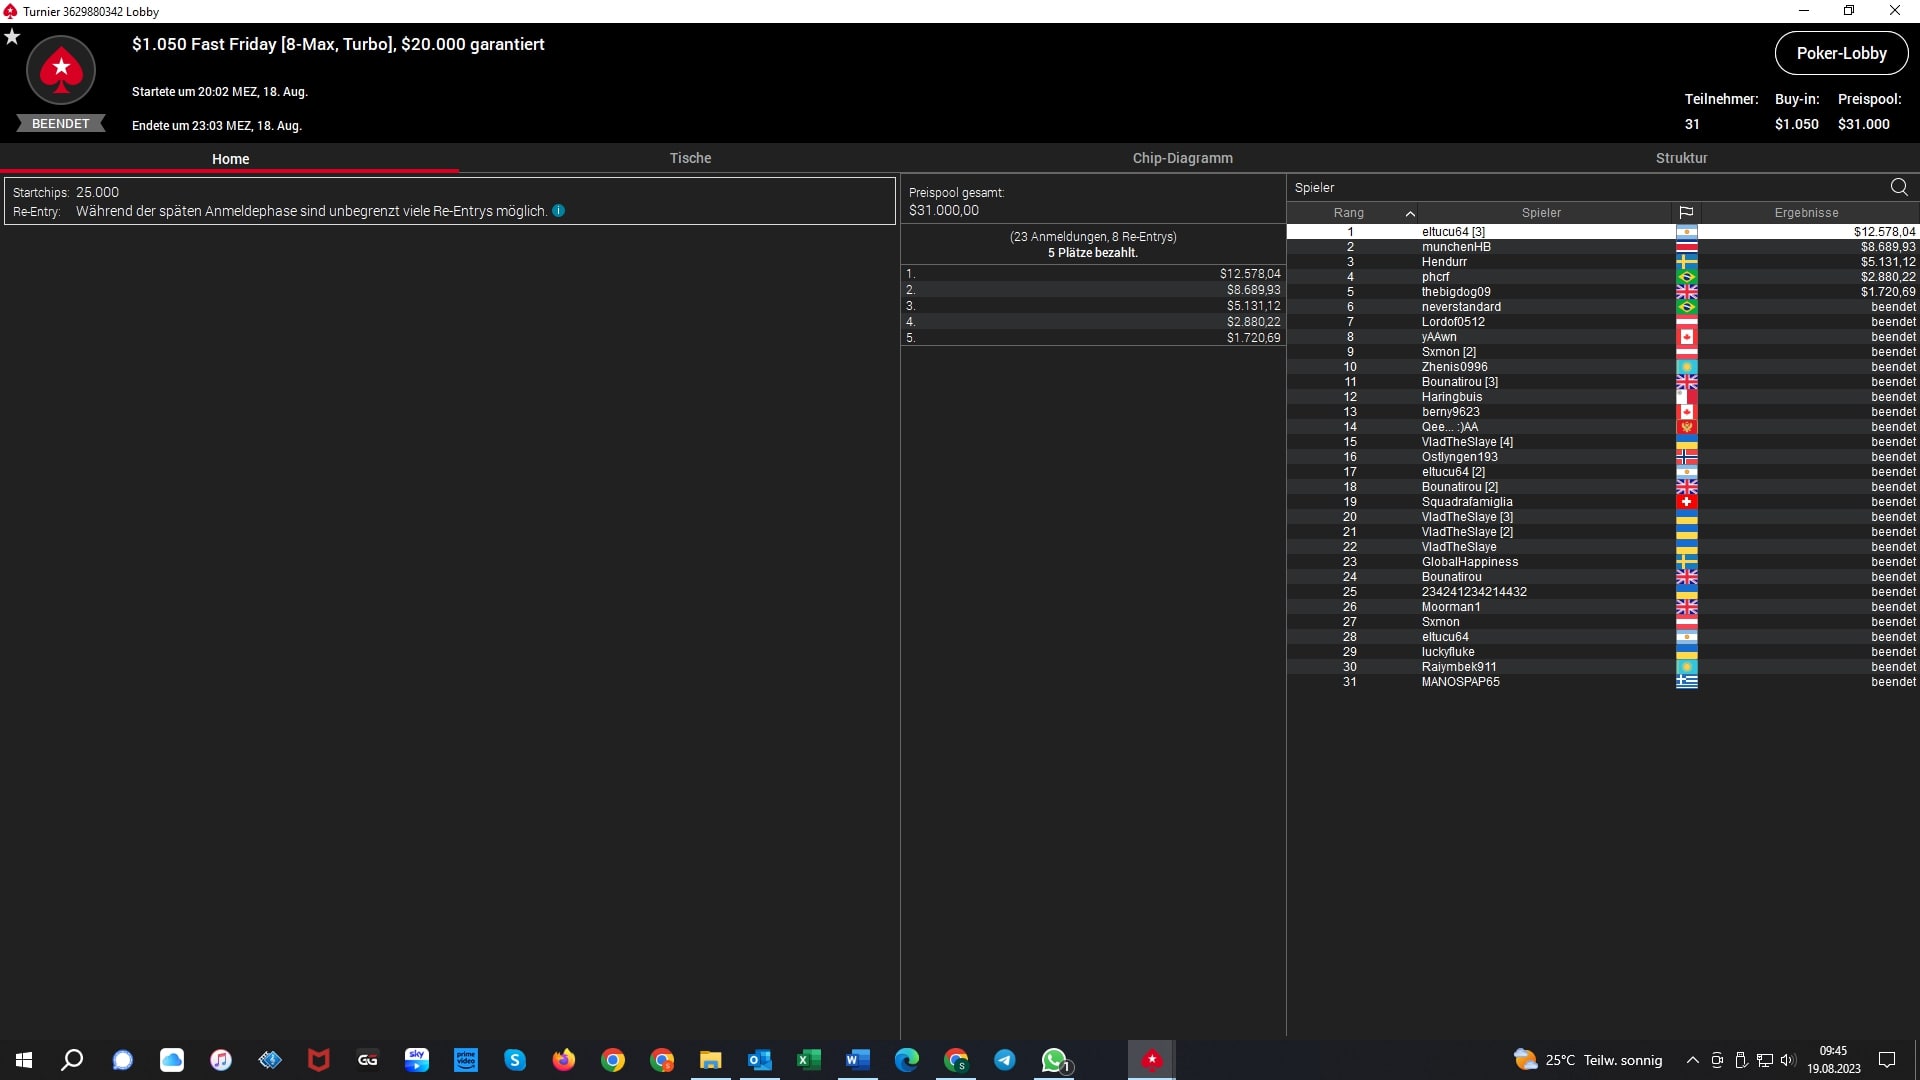Sort by Ergebnisse column header
Viewport: 1920px width, 1080px height.
[1806, 213]
